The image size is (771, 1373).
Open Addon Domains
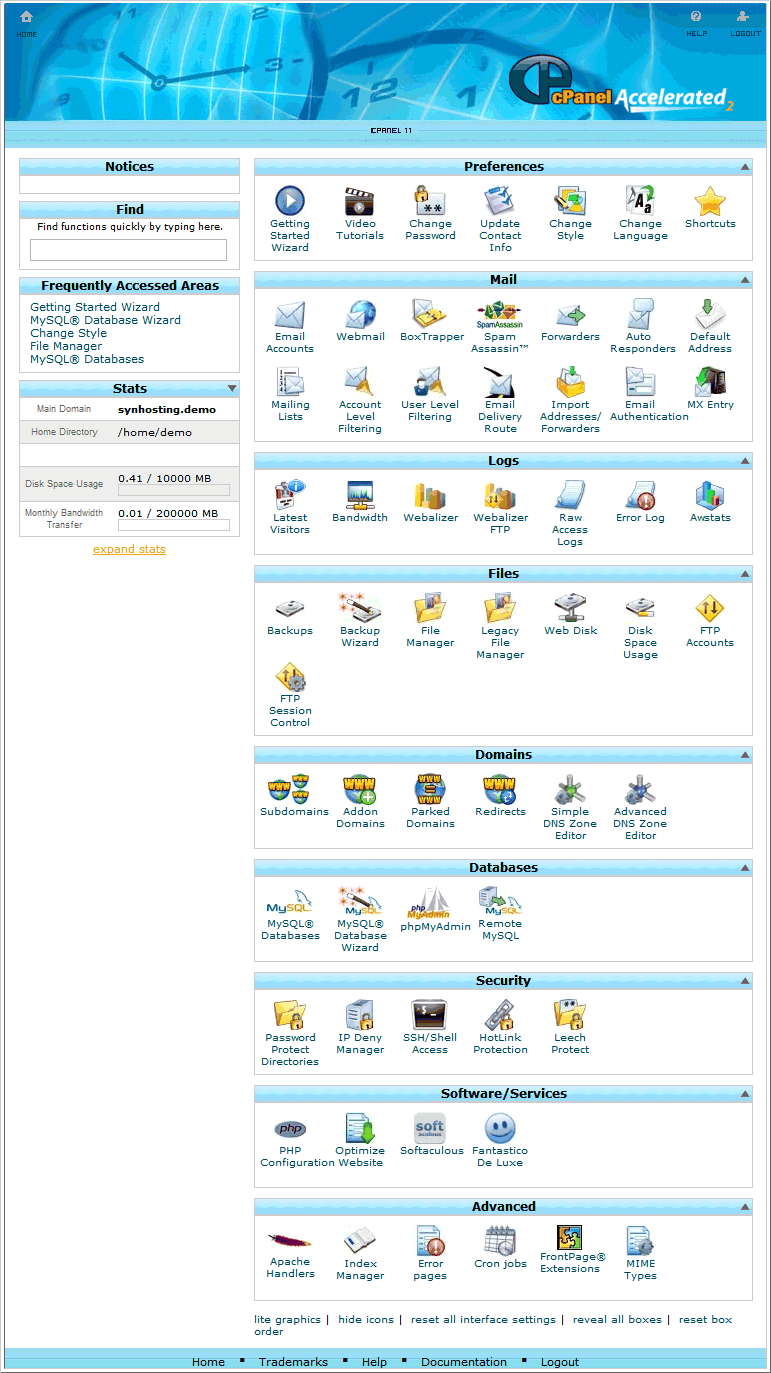tap(360, 789)
